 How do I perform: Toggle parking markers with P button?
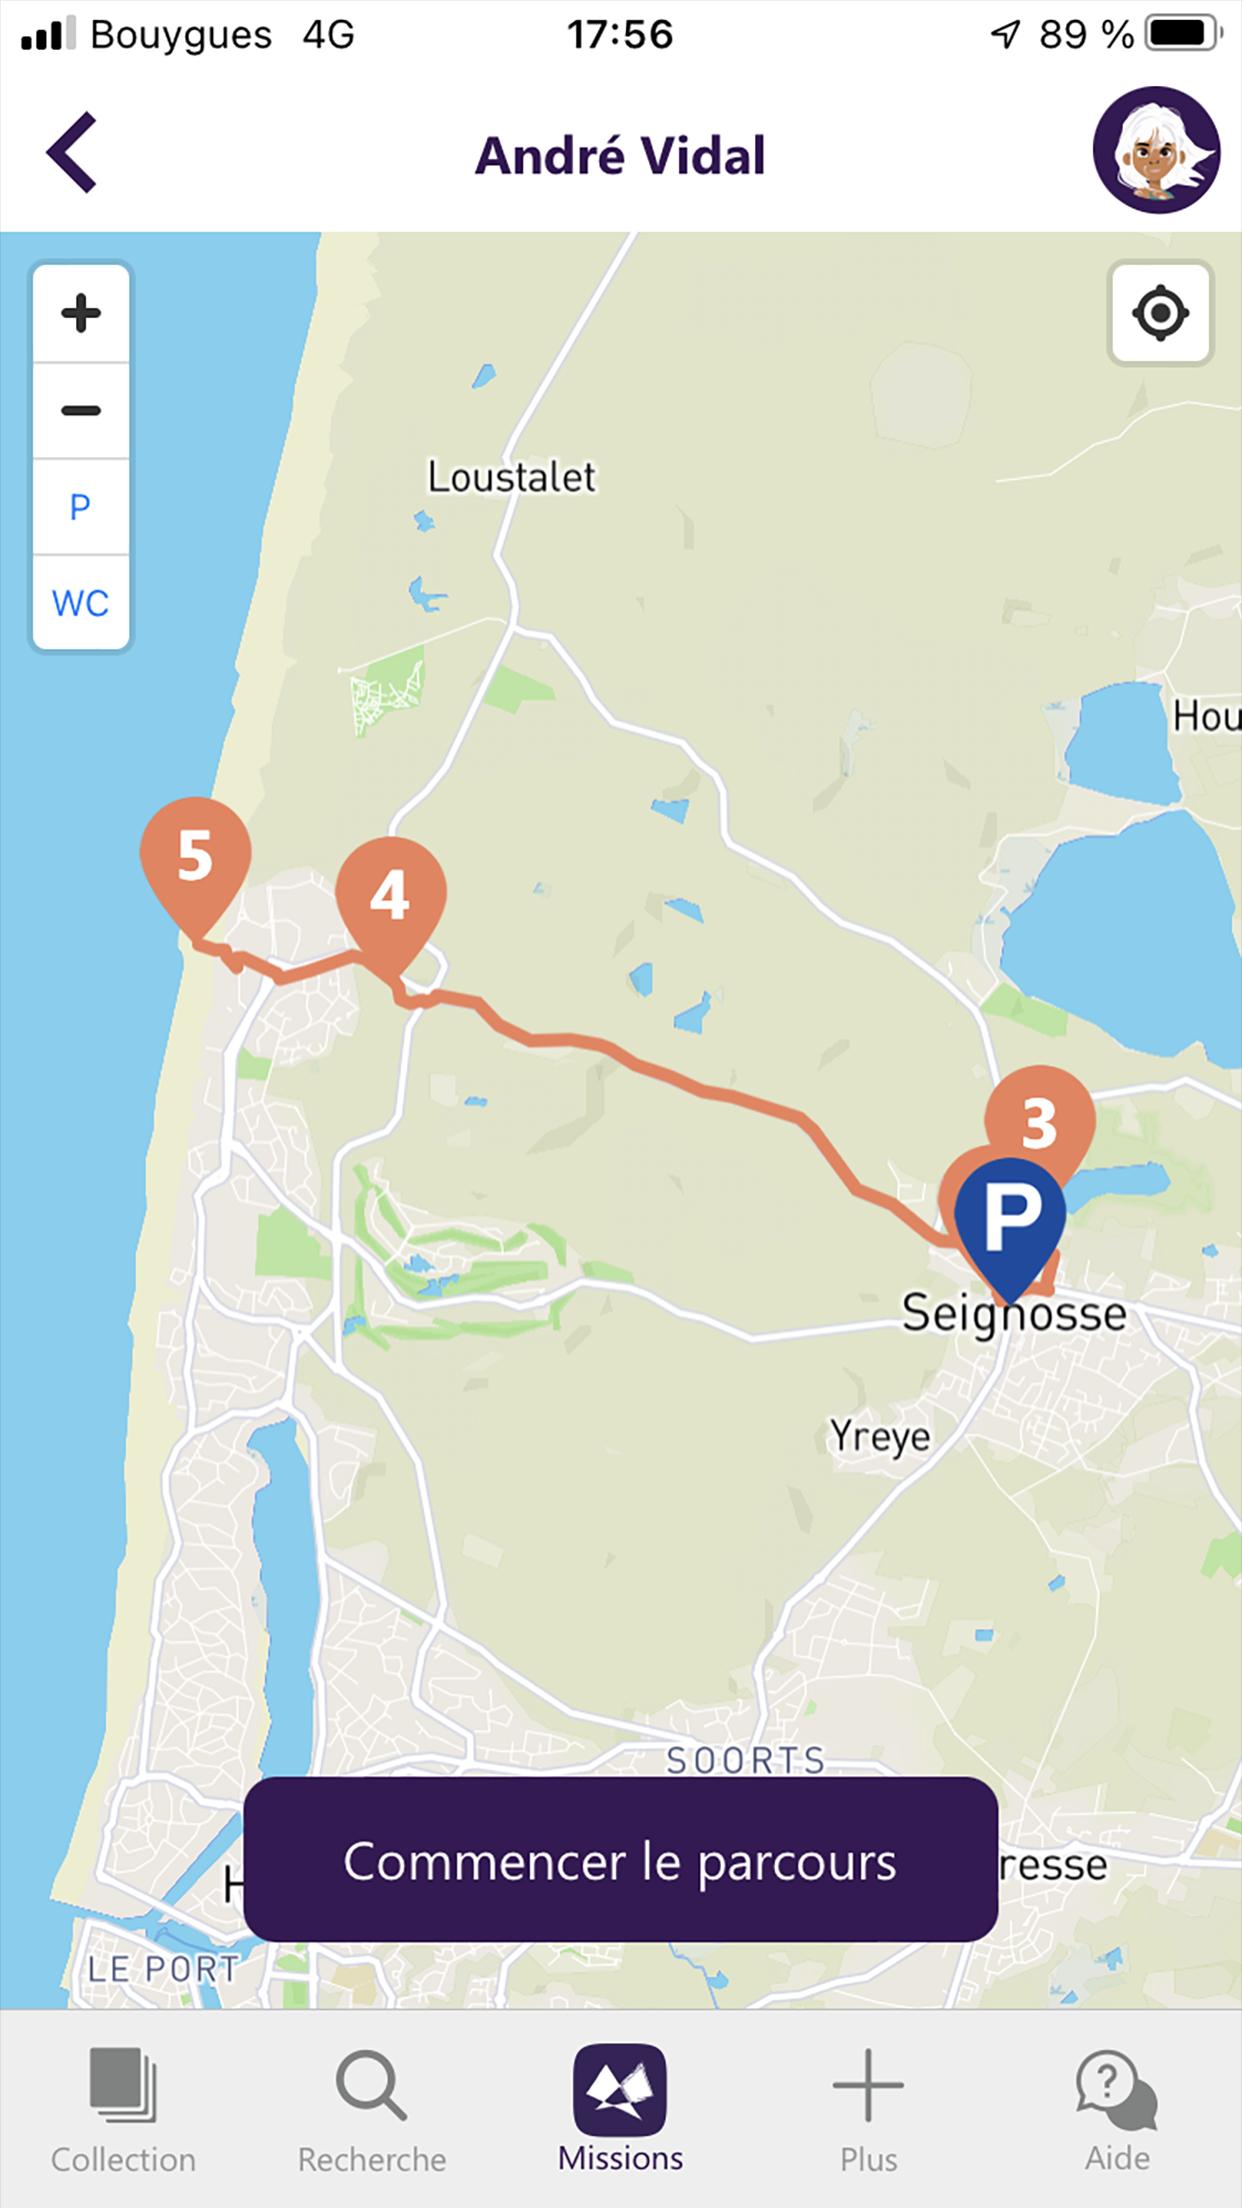click(x=81, y=507)
